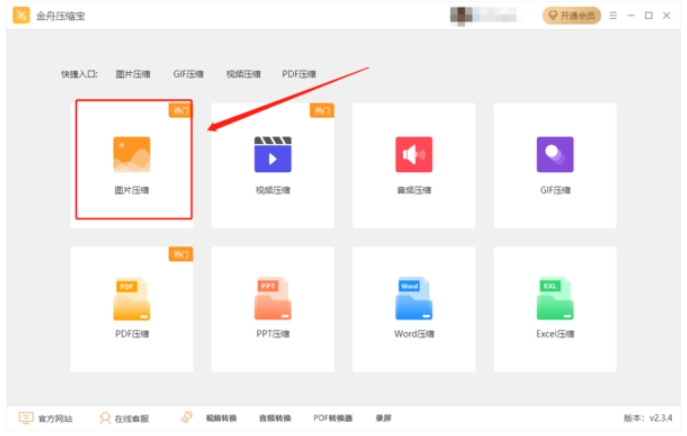Open the hamburger menu in title bar
The height and width of the screenshot is (436, 687).
tap(613, 15)
